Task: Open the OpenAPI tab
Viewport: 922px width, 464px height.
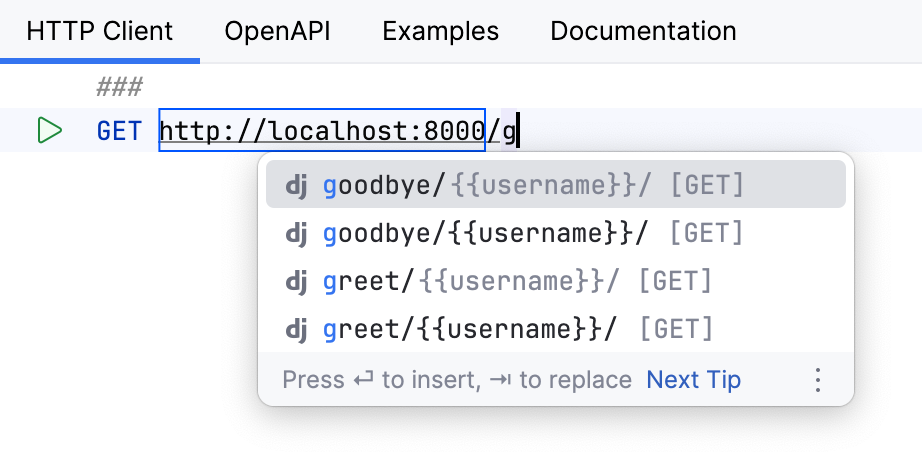Action: point(277,31)
